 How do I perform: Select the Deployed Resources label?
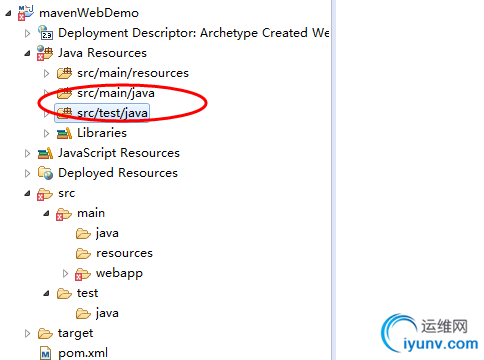(x=118, y=173)
